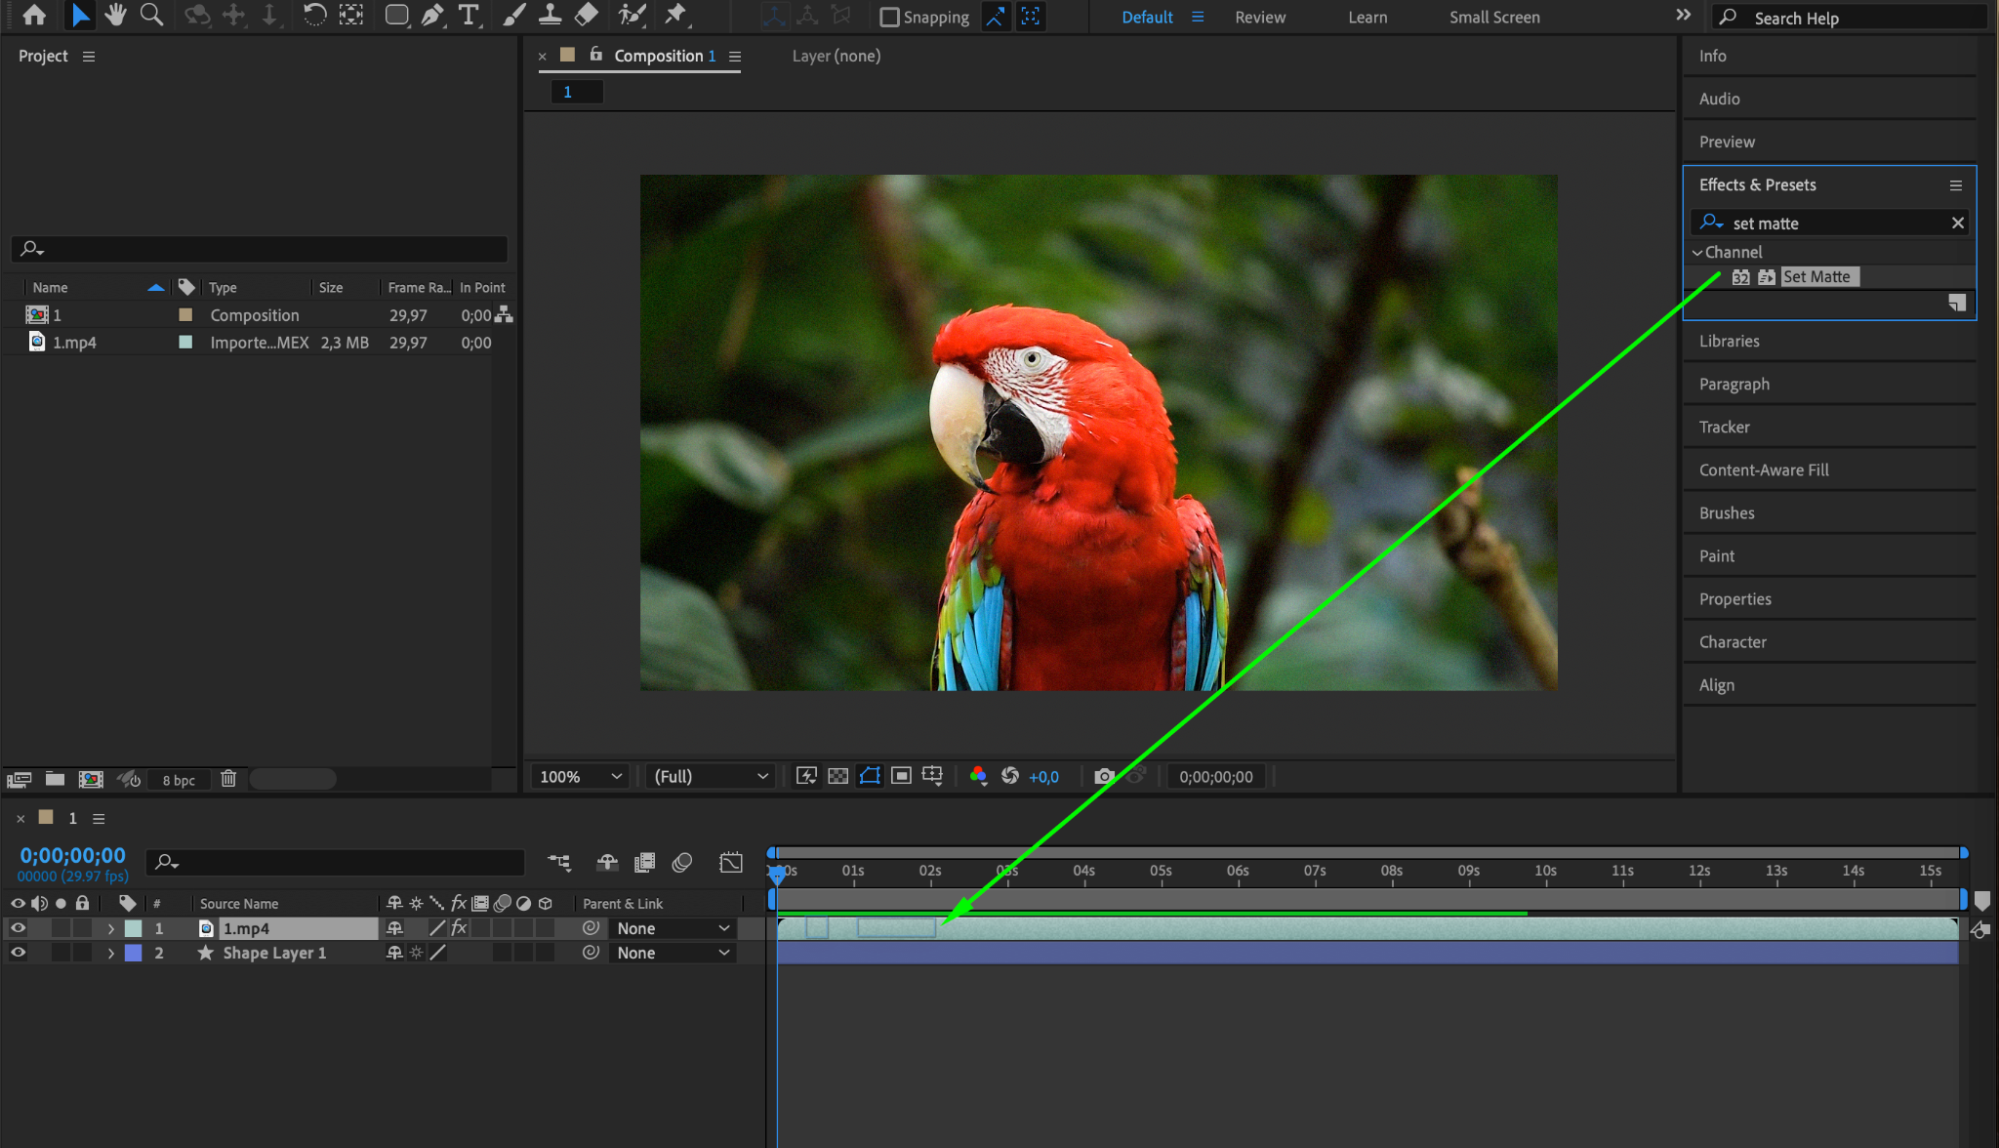Select the Type tool
Screen dimensions: 1999x1148
point(468,15)
